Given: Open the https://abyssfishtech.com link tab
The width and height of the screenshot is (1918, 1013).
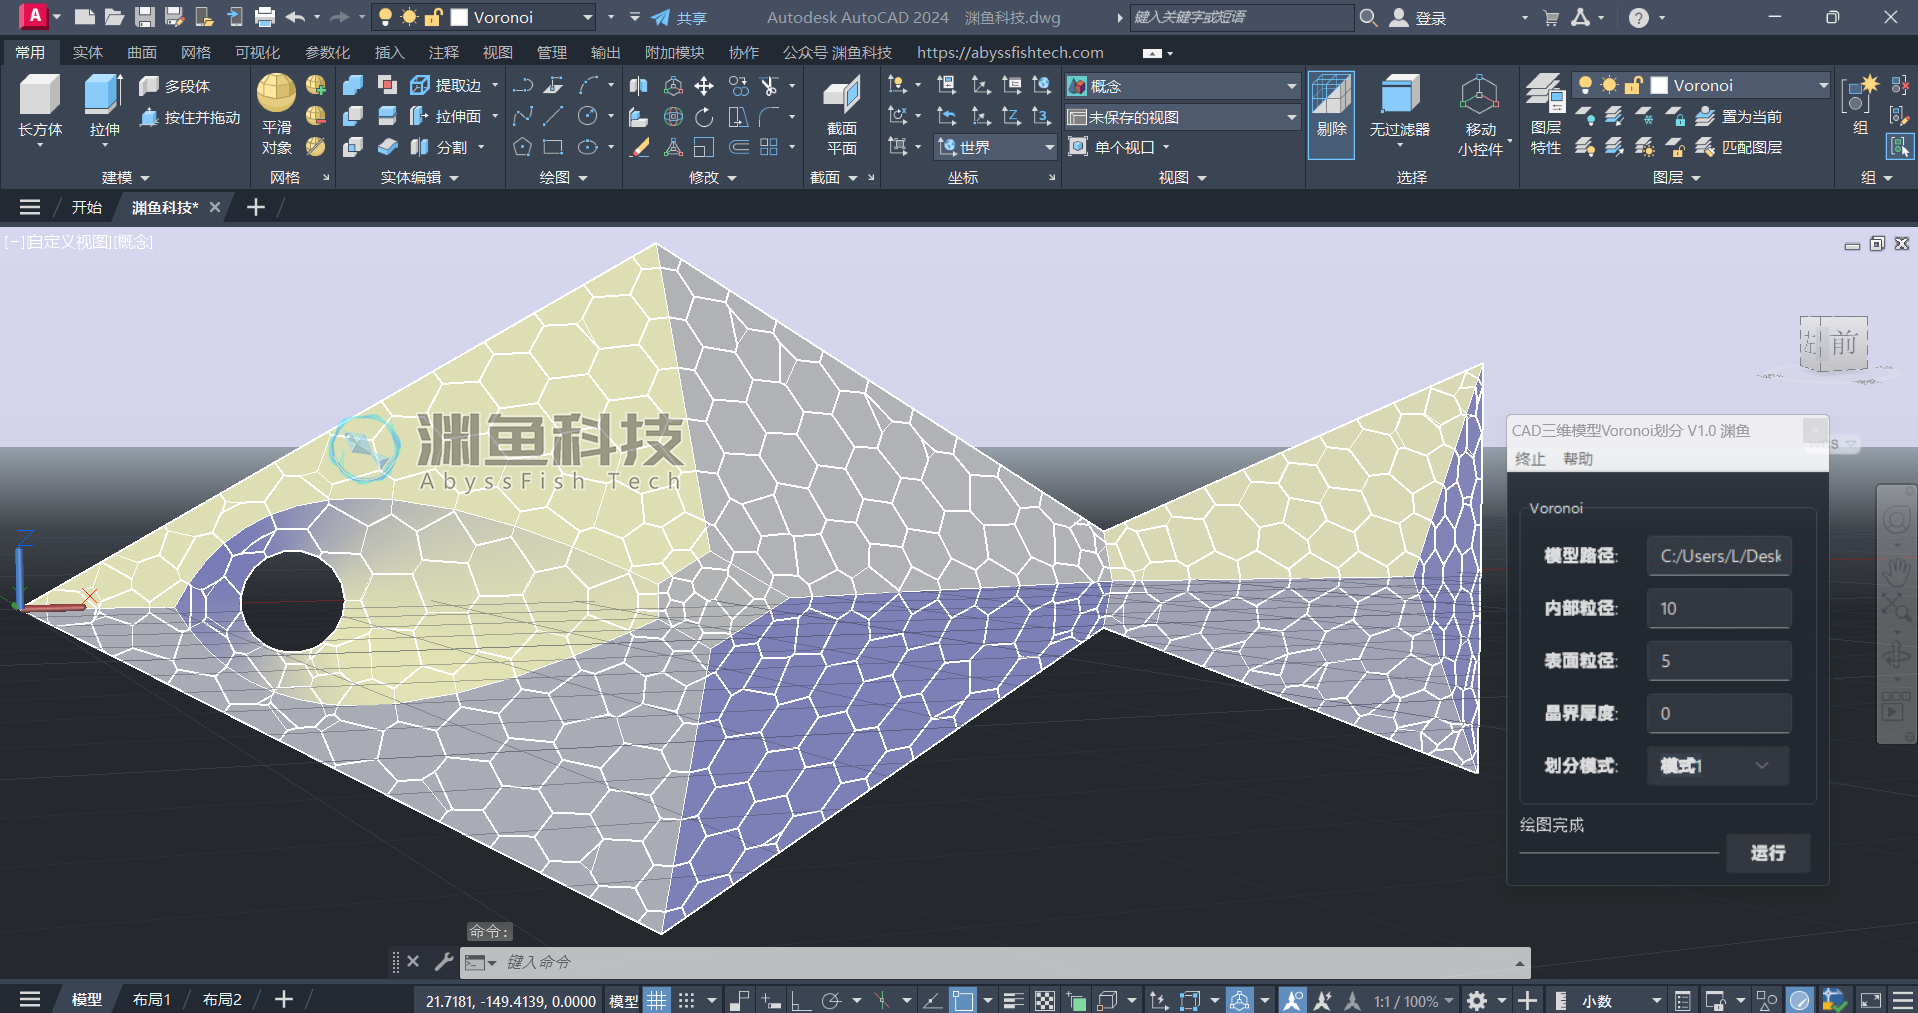Looking at the screenshot, I should (x=1010, y=52).
